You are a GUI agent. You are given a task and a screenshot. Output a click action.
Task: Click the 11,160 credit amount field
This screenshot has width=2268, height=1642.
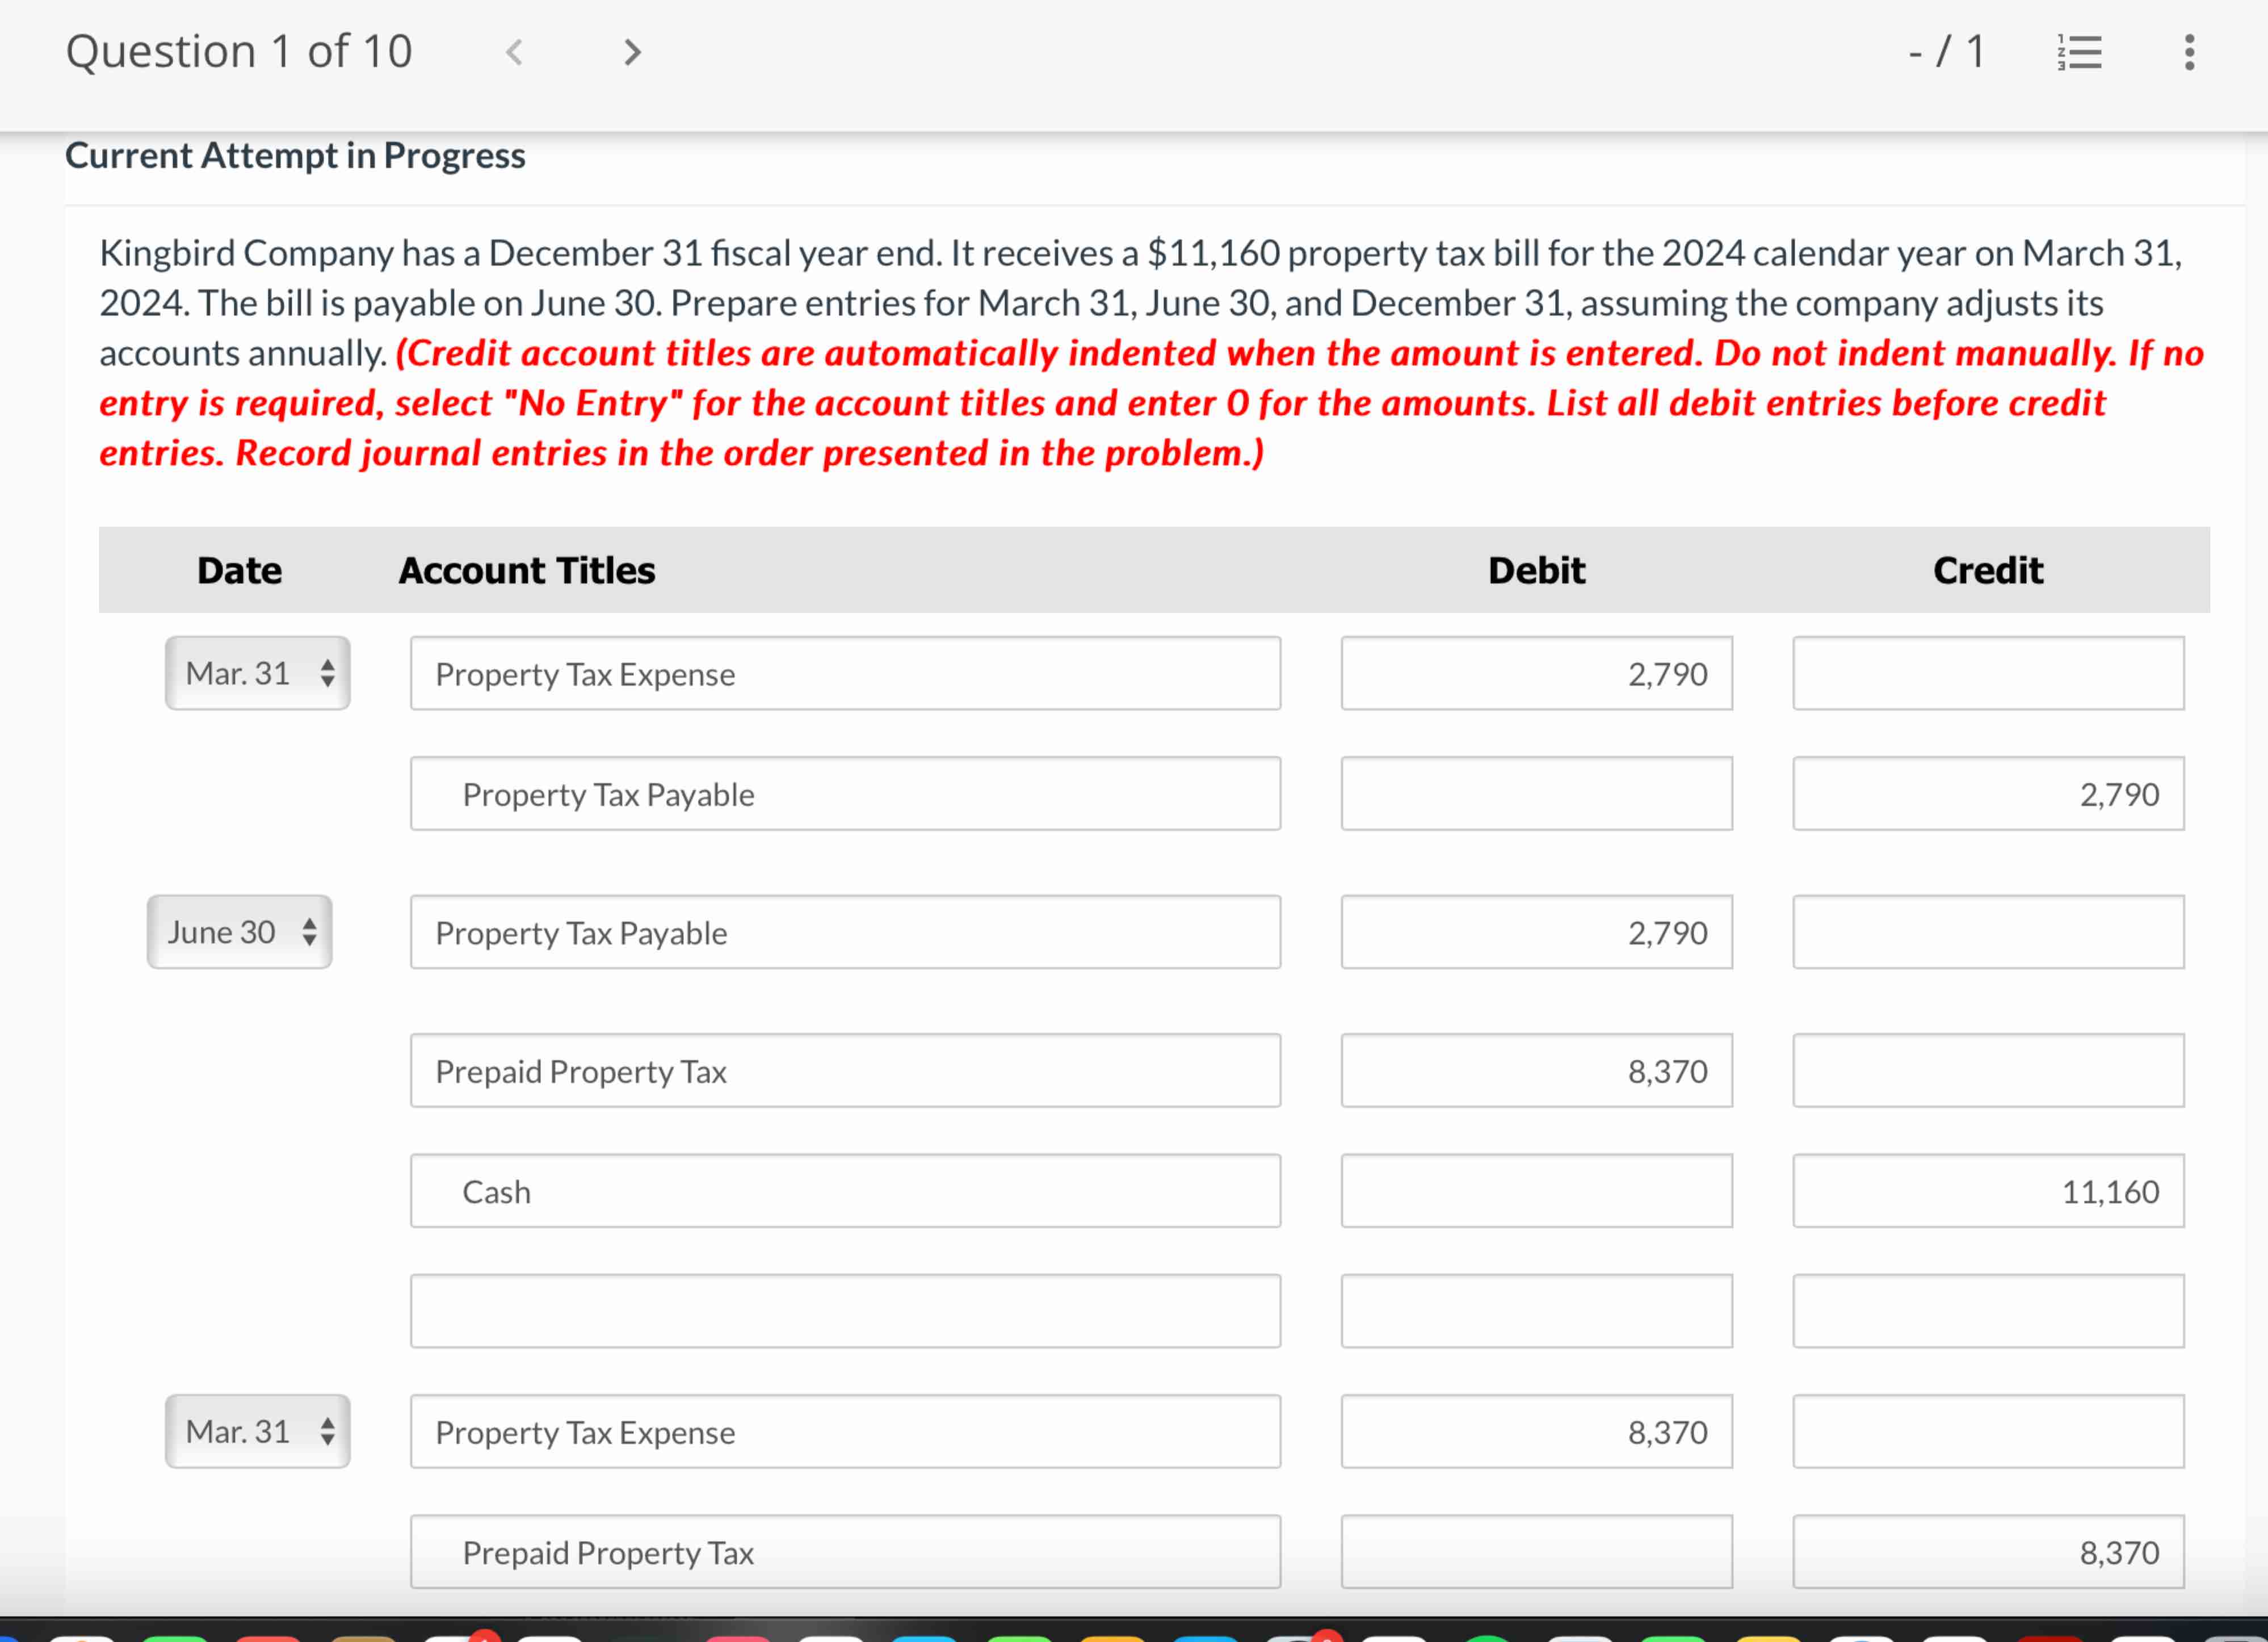1988,1191
